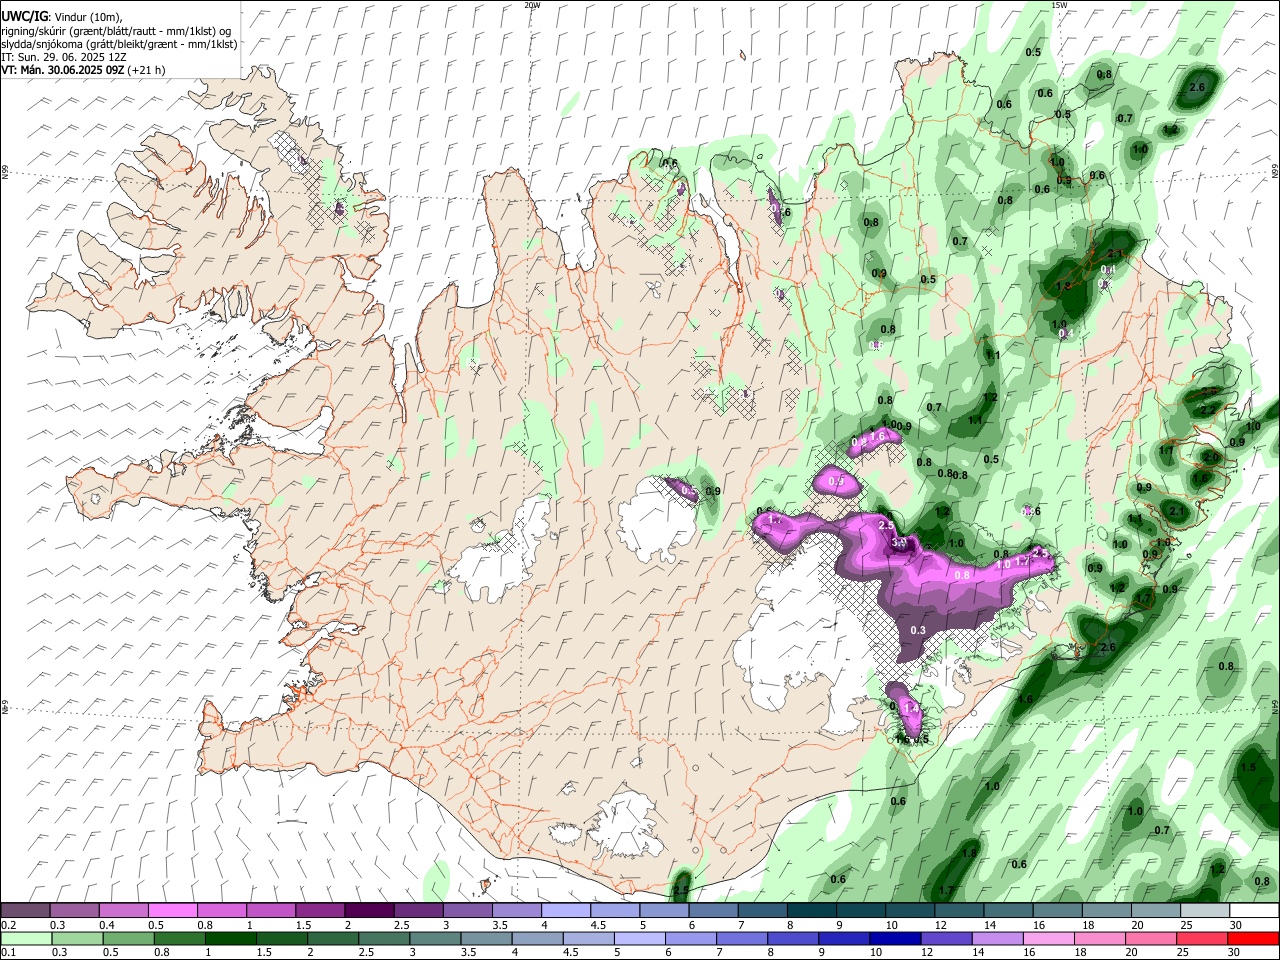This screenshot has height=960, width=1280.
Task: Pick the orchid 0.4 swatch in the snow legend
Action: tap(123, 910)
